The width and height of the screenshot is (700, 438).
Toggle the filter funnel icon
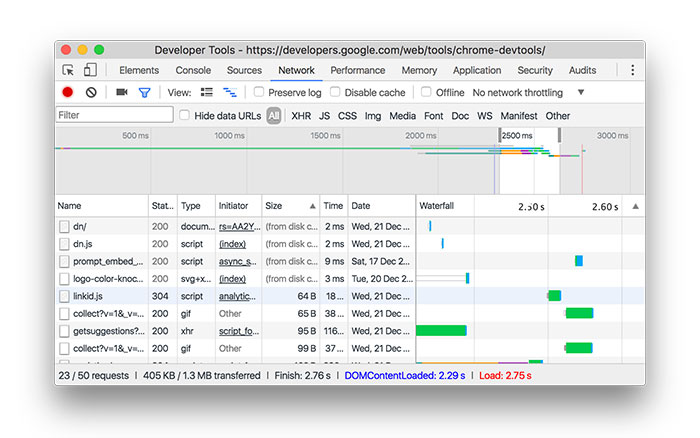click(x=144, y=92)
